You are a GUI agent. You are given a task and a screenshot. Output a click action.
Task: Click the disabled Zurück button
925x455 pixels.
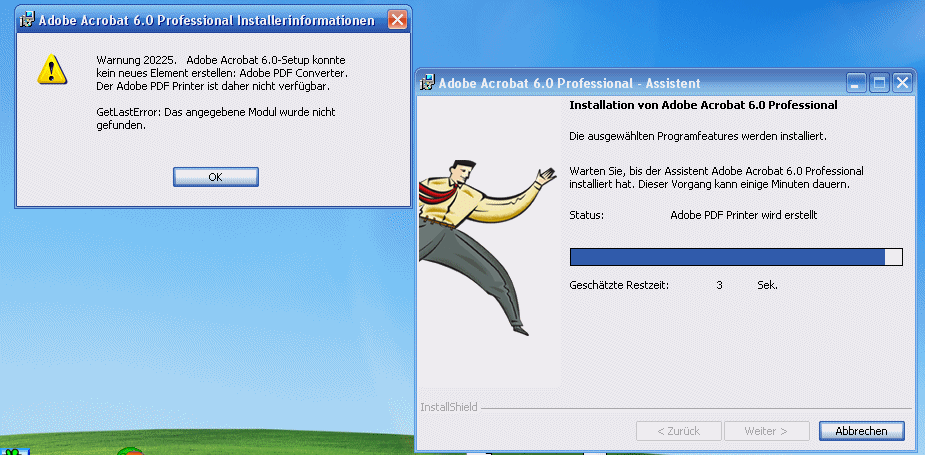pos(678,431)
